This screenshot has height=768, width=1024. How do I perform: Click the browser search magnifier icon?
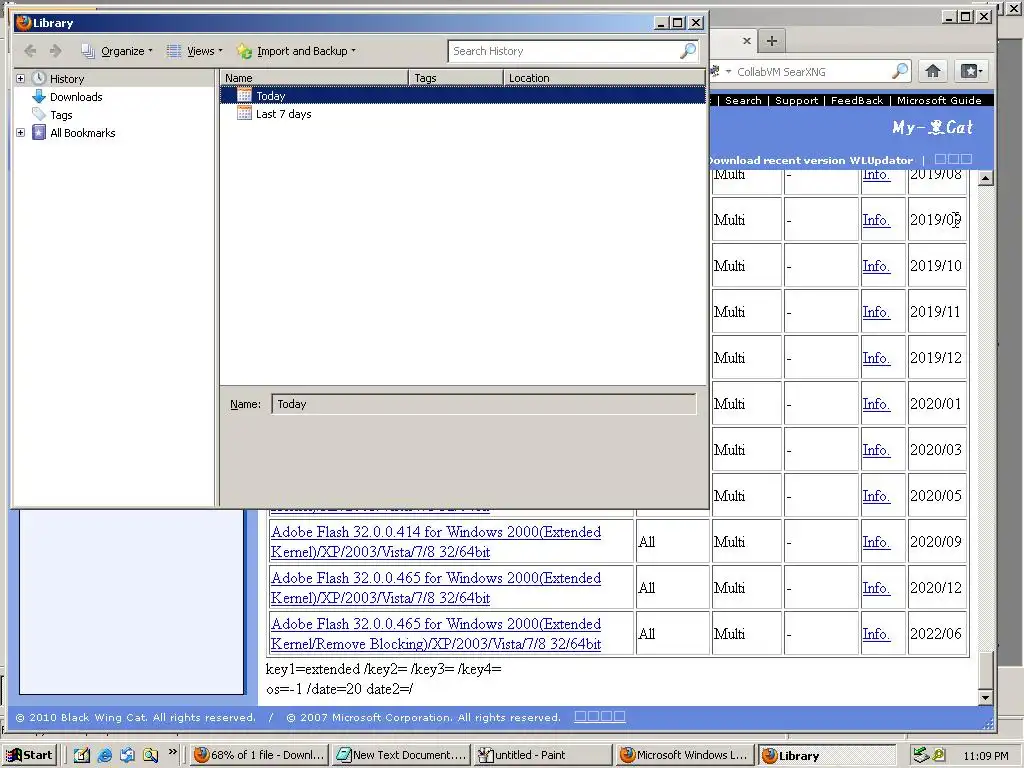[900, 71]
